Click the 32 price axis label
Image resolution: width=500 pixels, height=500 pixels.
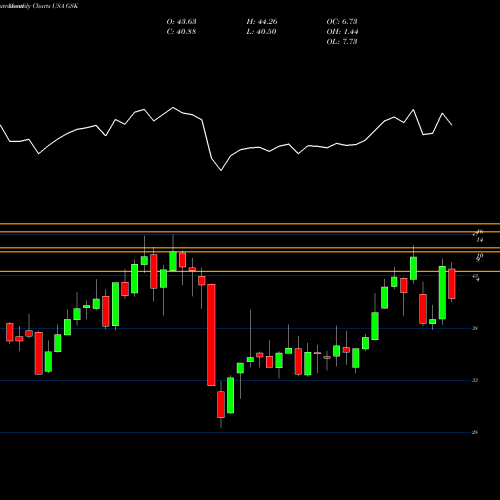click(475, 380)
